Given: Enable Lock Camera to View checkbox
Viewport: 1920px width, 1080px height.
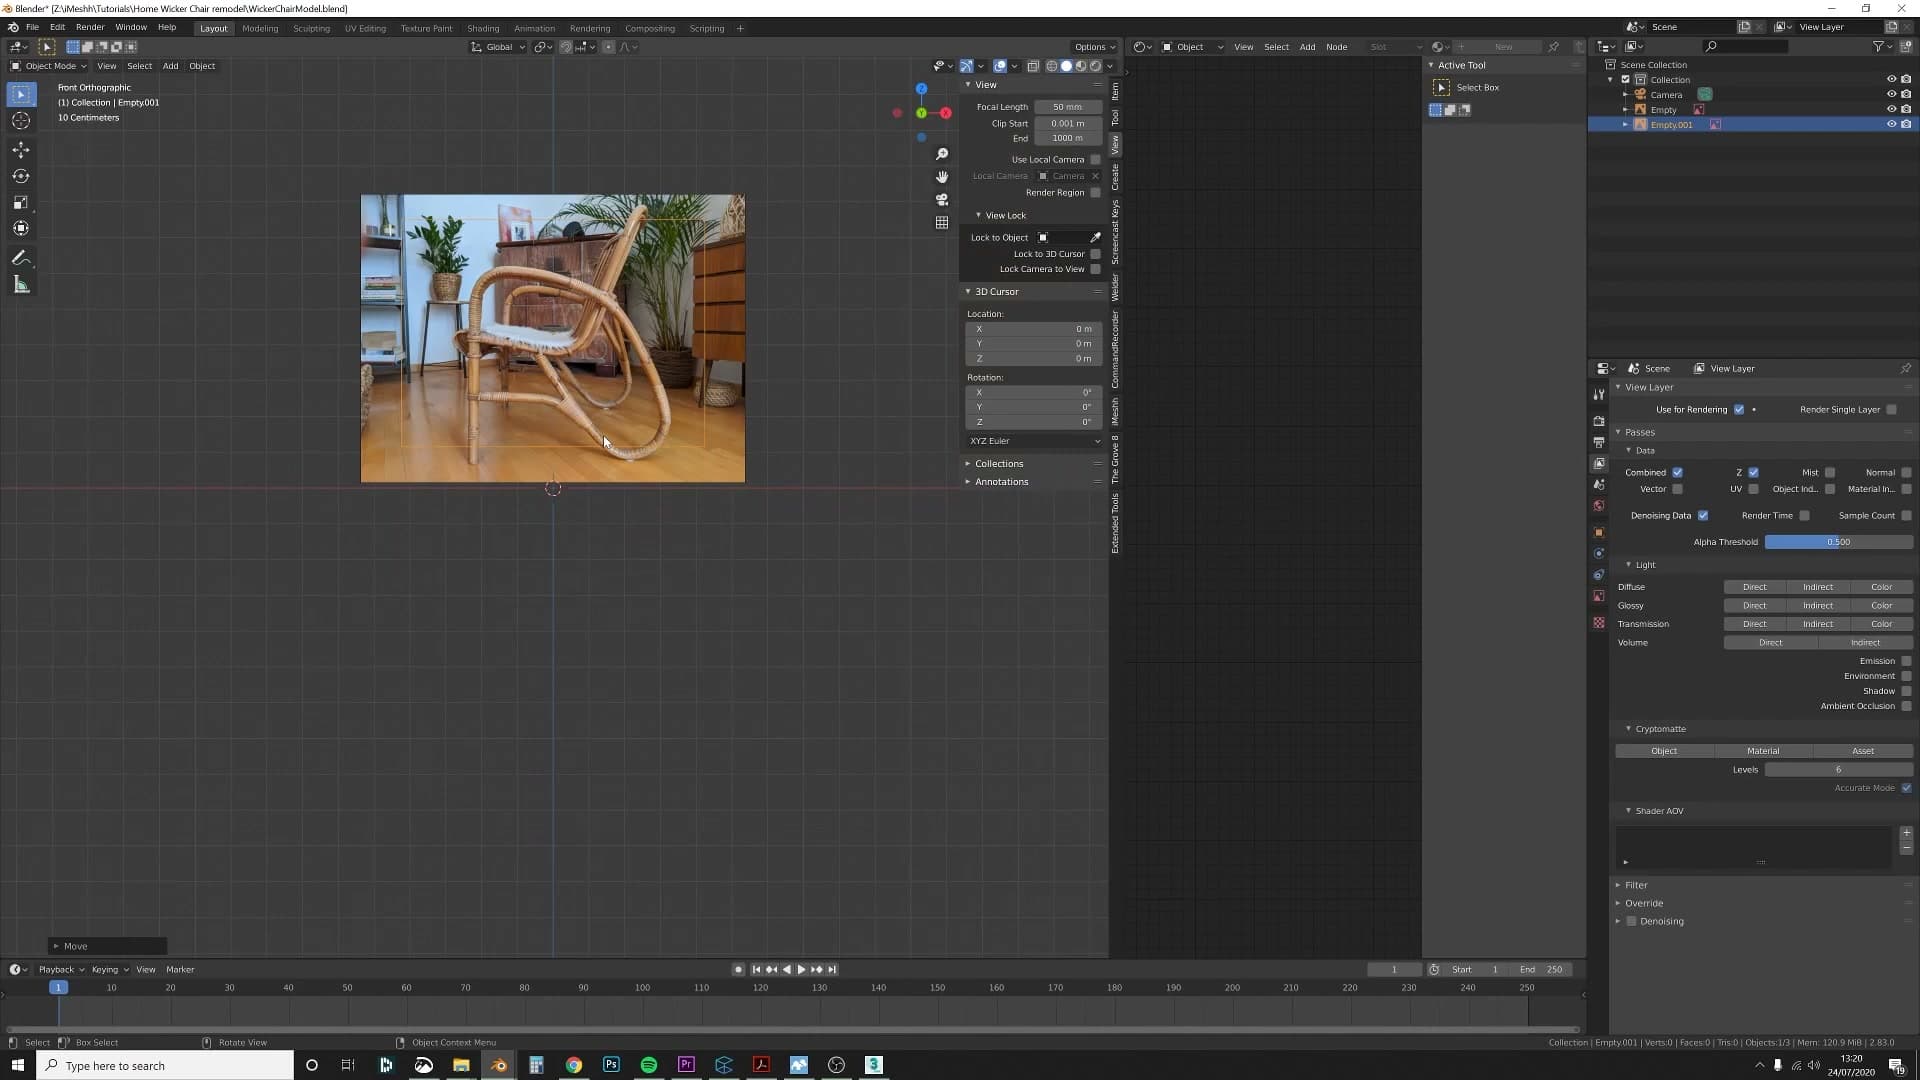Looking at the screenshot, I should (1095, 269).
